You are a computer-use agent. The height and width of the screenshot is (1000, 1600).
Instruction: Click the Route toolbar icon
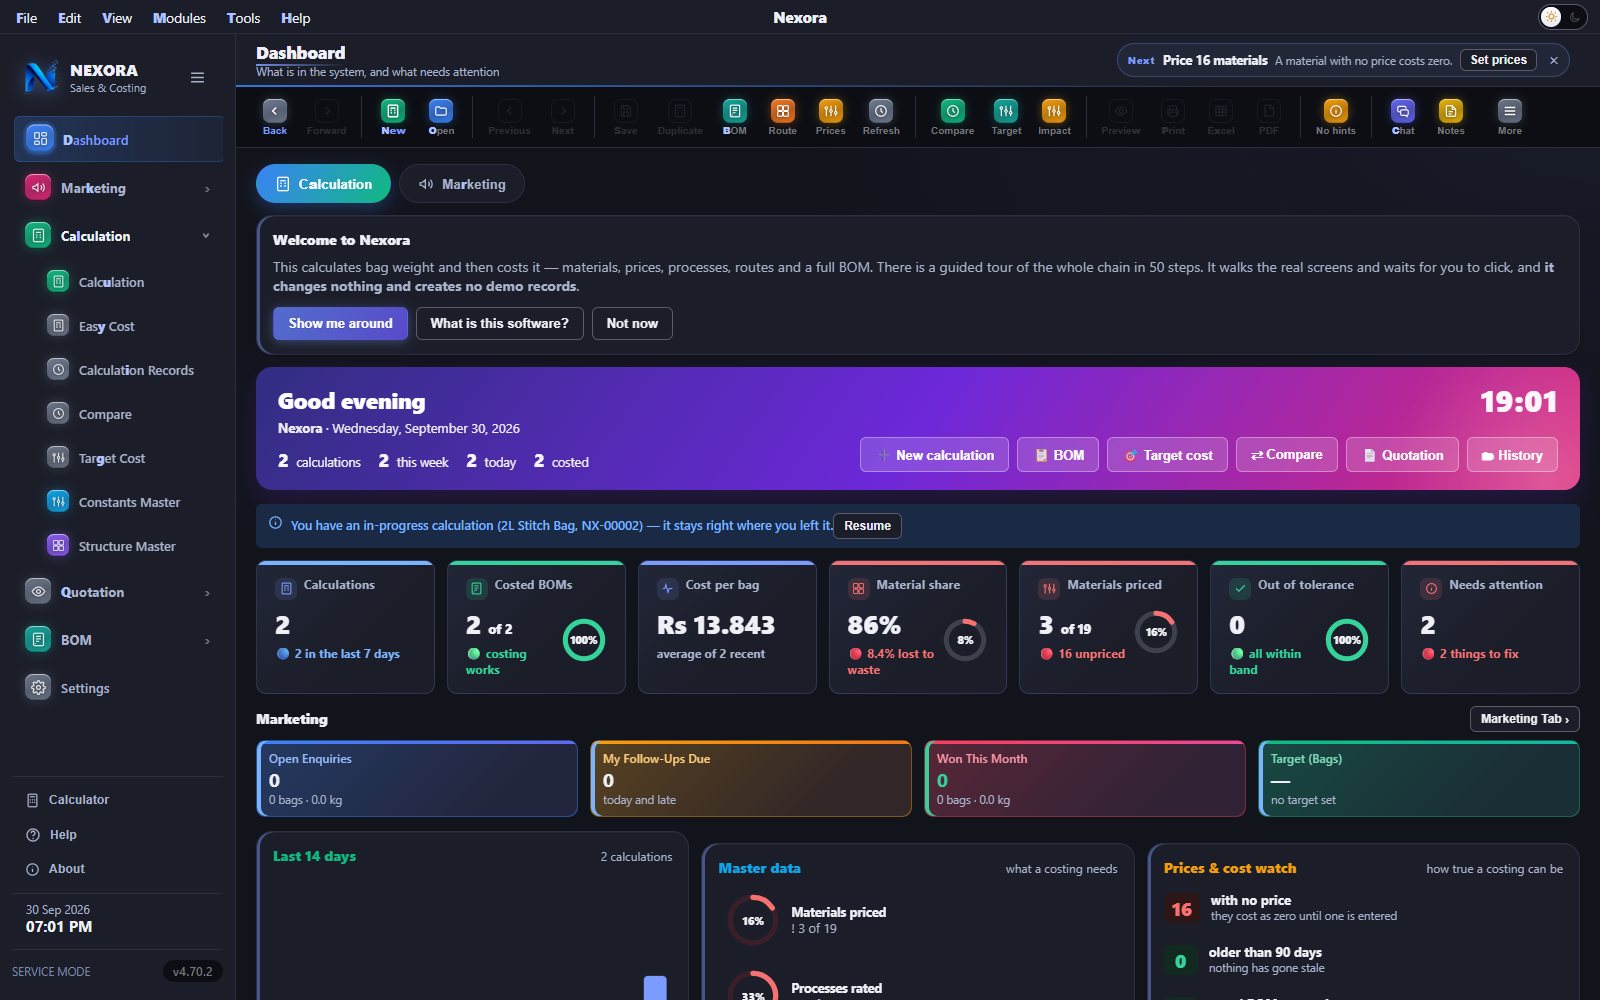coord(783,117)
